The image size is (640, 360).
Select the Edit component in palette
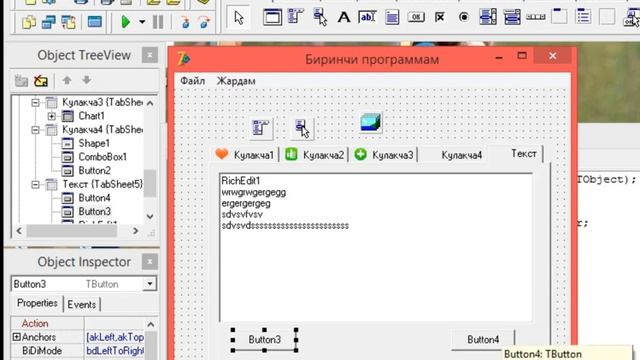[x=367, y=17]
